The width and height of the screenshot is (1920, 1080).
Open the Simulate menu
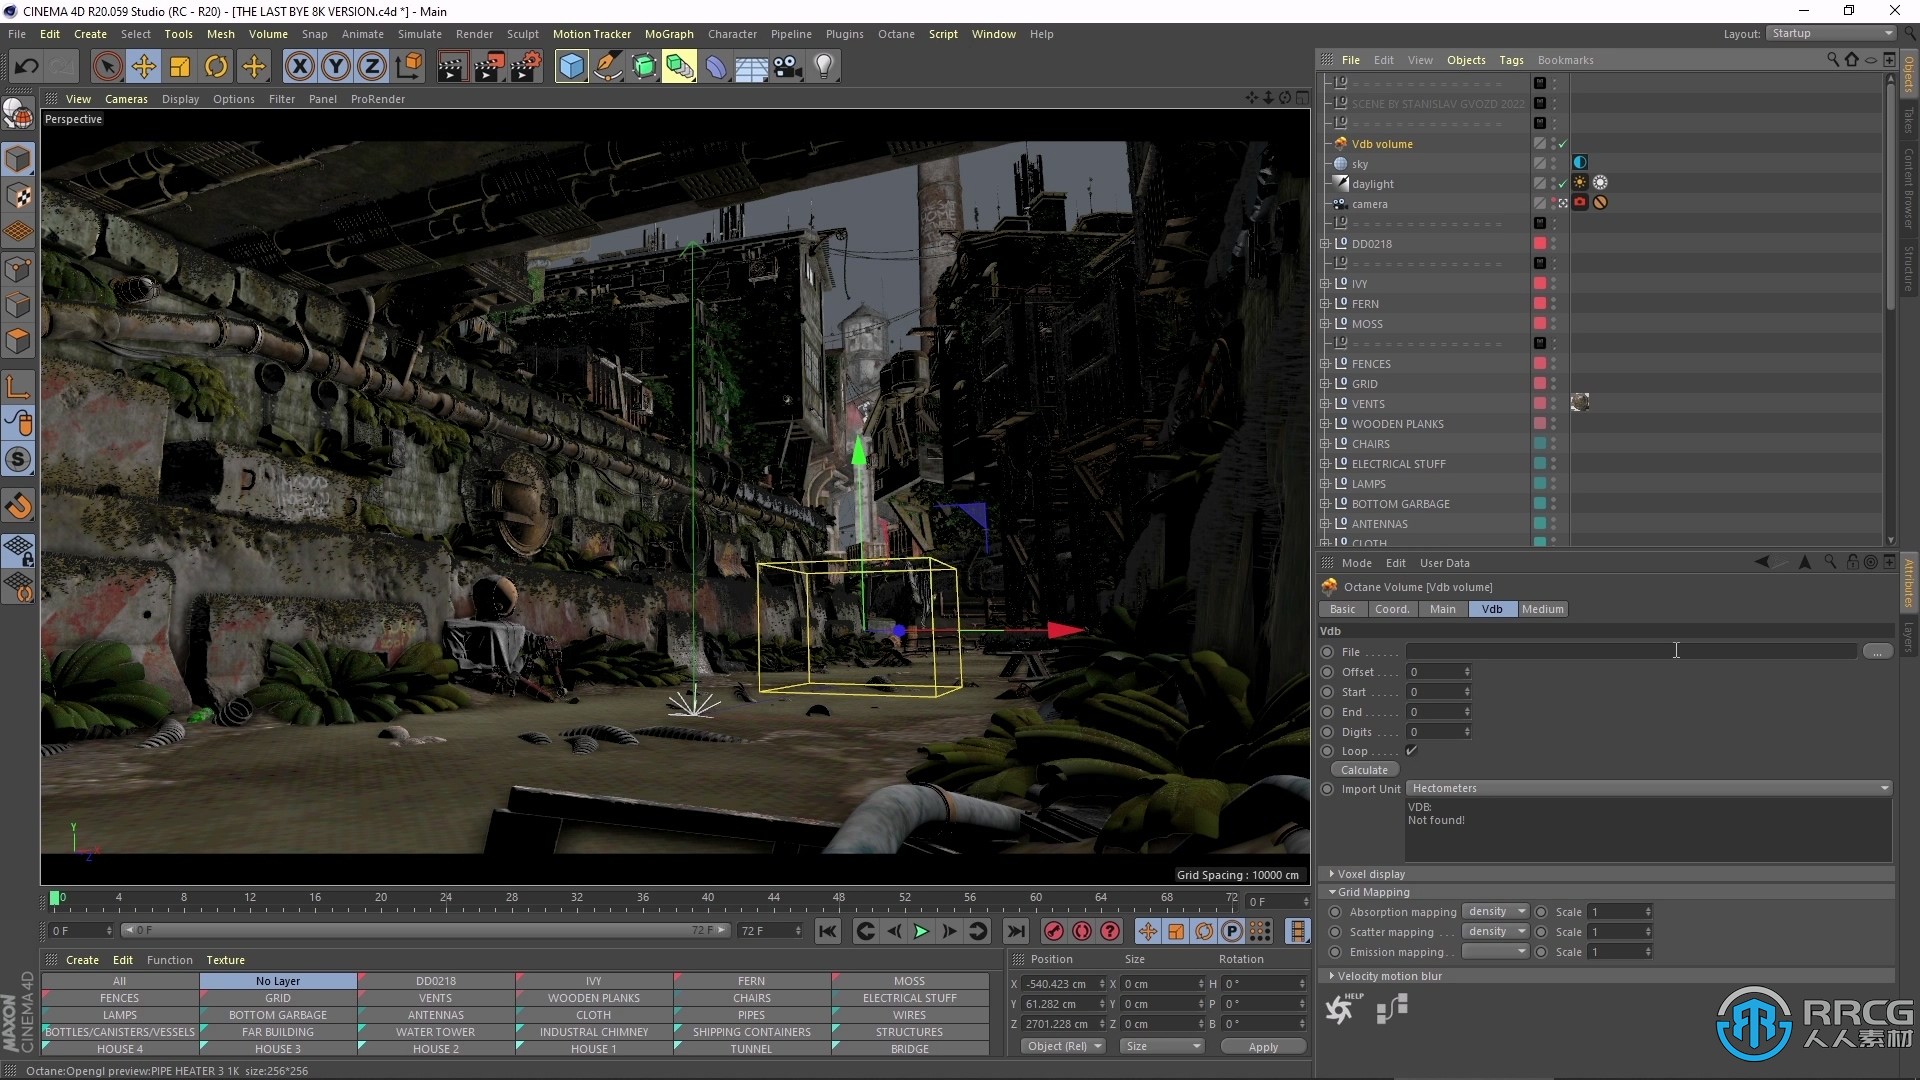point(419,34)
